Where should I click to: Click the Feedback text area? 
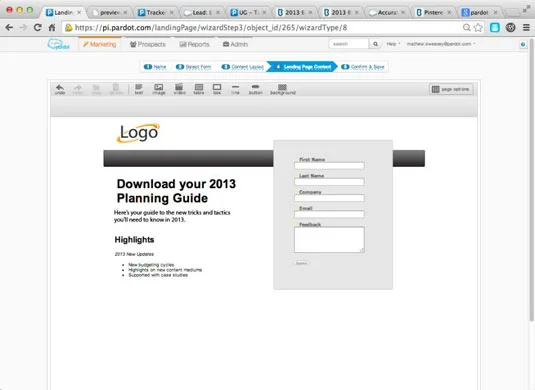pyautogui.click(x=329, y=240)
